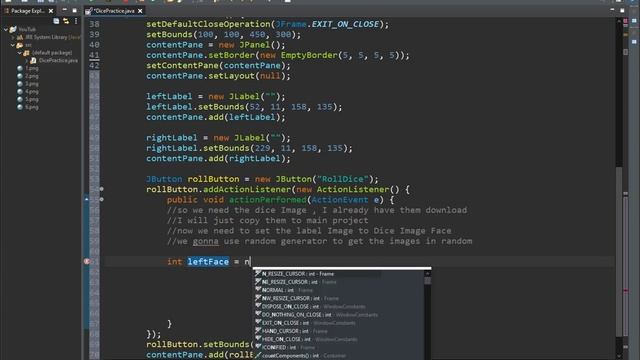640x360 pixels.
Task: Select DicePractice.java in Package Explorer
Action: click(58, 60)
